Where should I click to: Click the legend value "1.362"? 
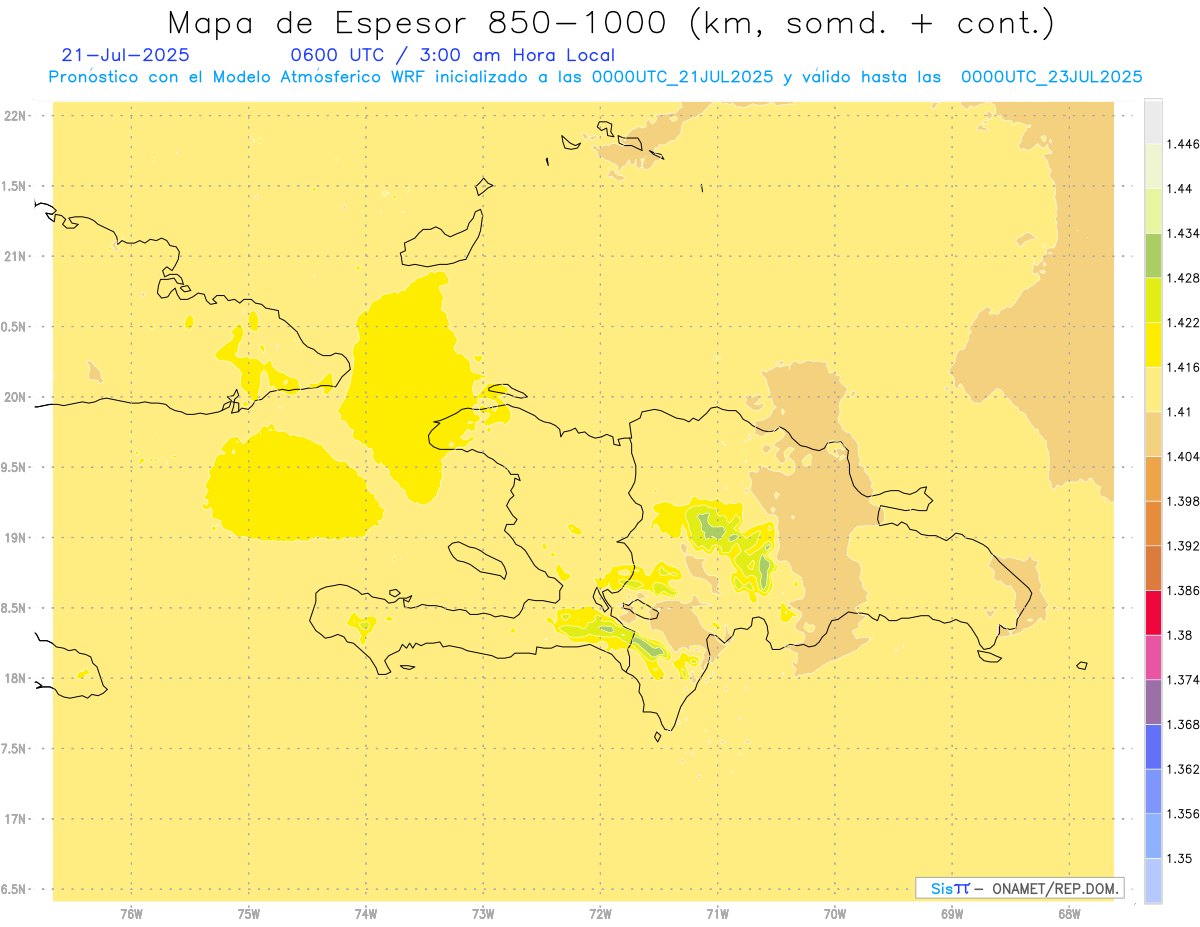pos(1183,769)
